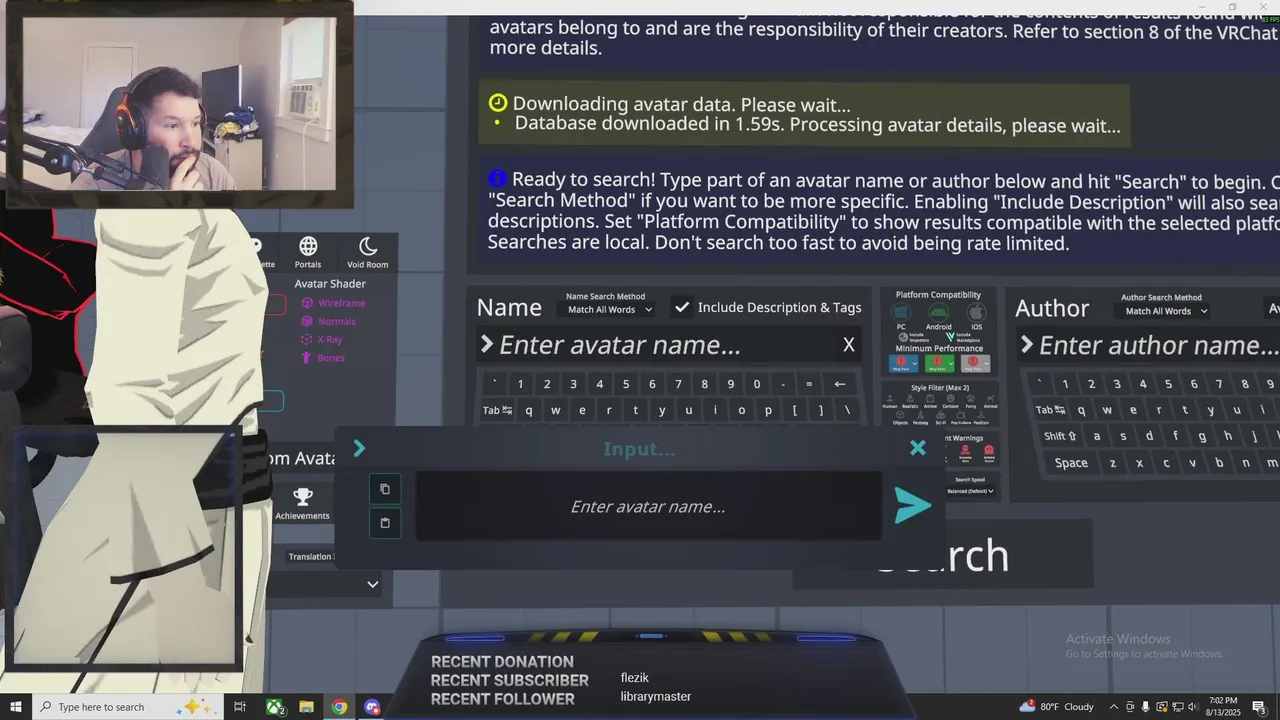Image resolution: width=1280 pixels, height=720 pixels.
Task: Select the Fashion style filter
Action: [x=981, y=418]
